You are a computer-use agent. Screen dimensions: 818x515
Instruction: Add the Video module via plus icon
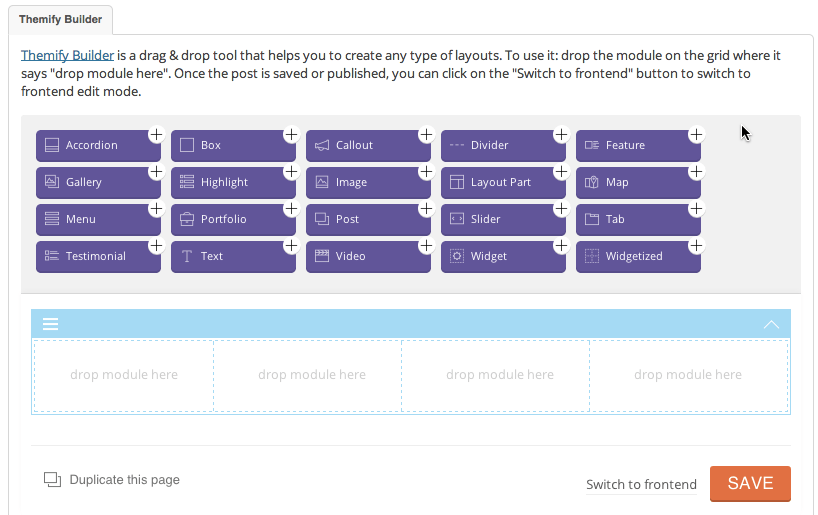[x=426, y=245]
